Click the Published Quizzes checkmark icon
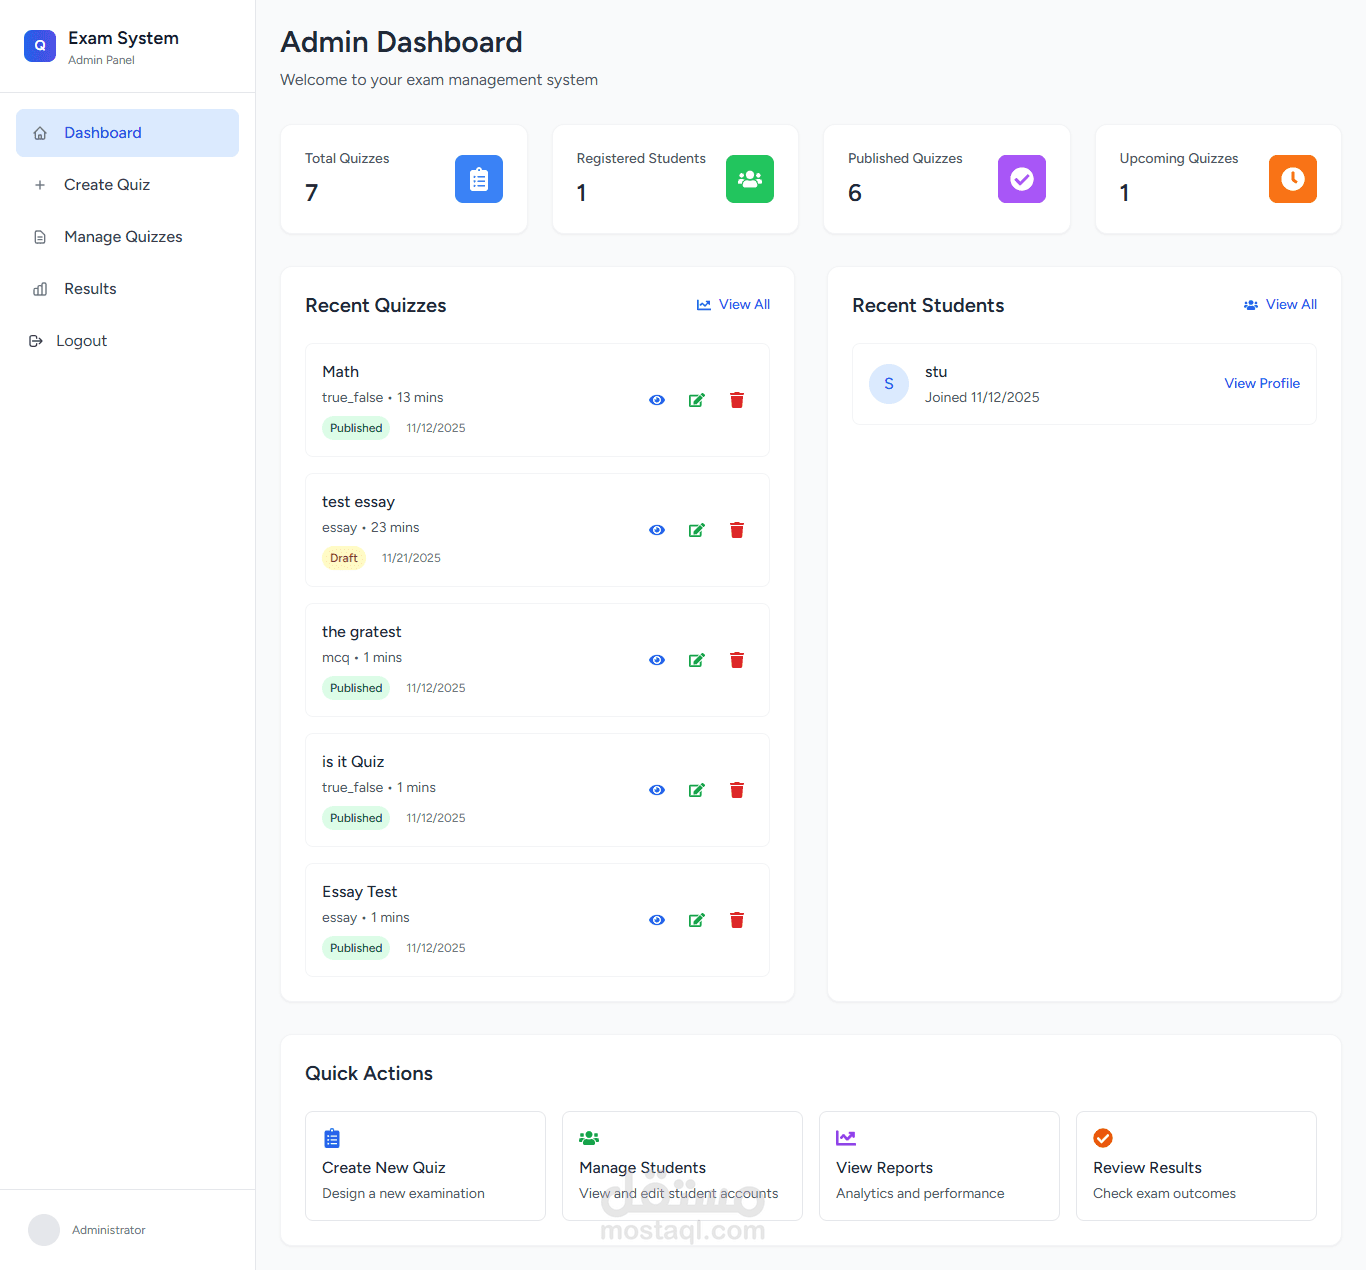This screenshot has height=1270, width=1366. 1021,179
